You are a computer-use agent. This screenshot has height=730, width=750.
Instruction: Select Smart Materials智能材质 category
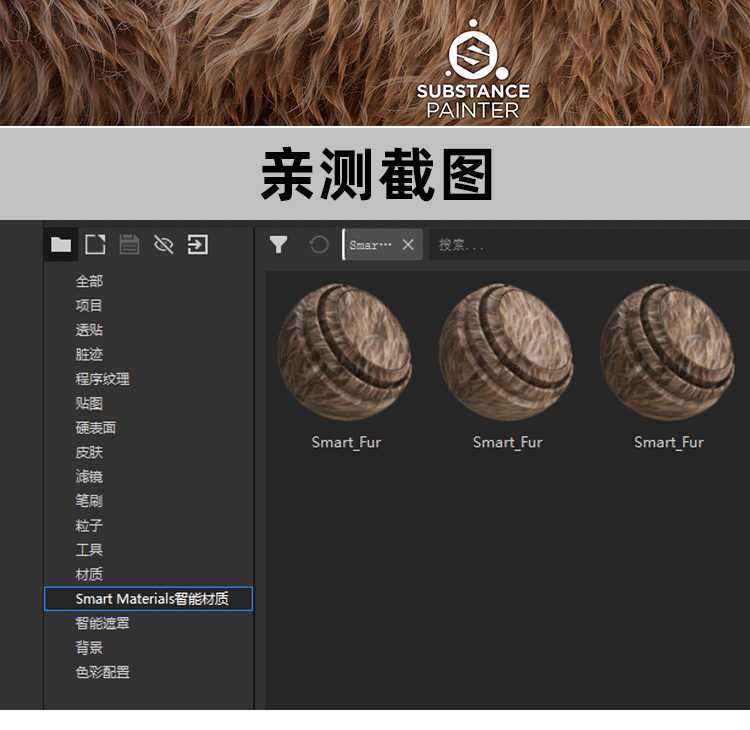(x=150, y=599)
